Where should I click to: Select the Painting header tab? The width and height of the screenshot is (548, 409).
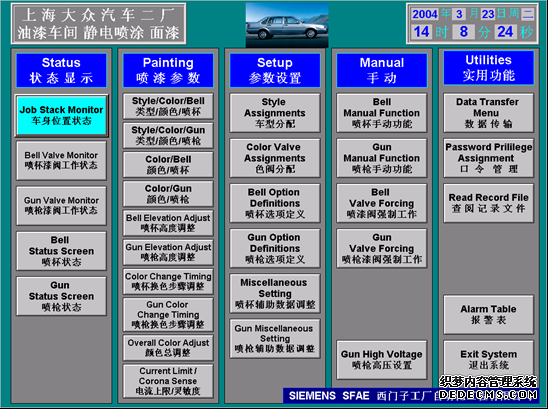pyautogui.click(x=168, y=70)
